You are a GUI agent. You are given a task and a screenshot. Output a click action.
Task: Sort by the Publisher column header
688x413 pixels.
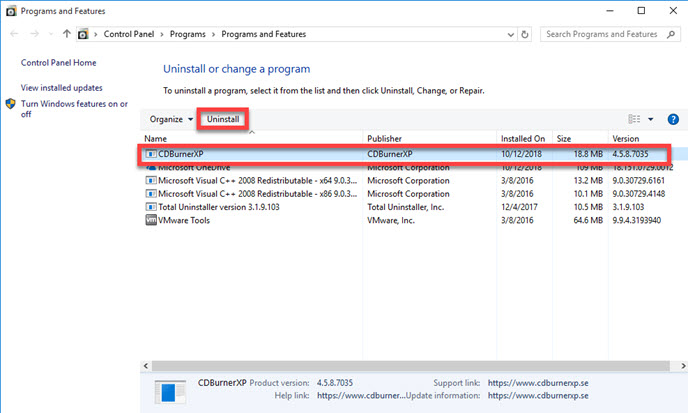click(384, 139)
